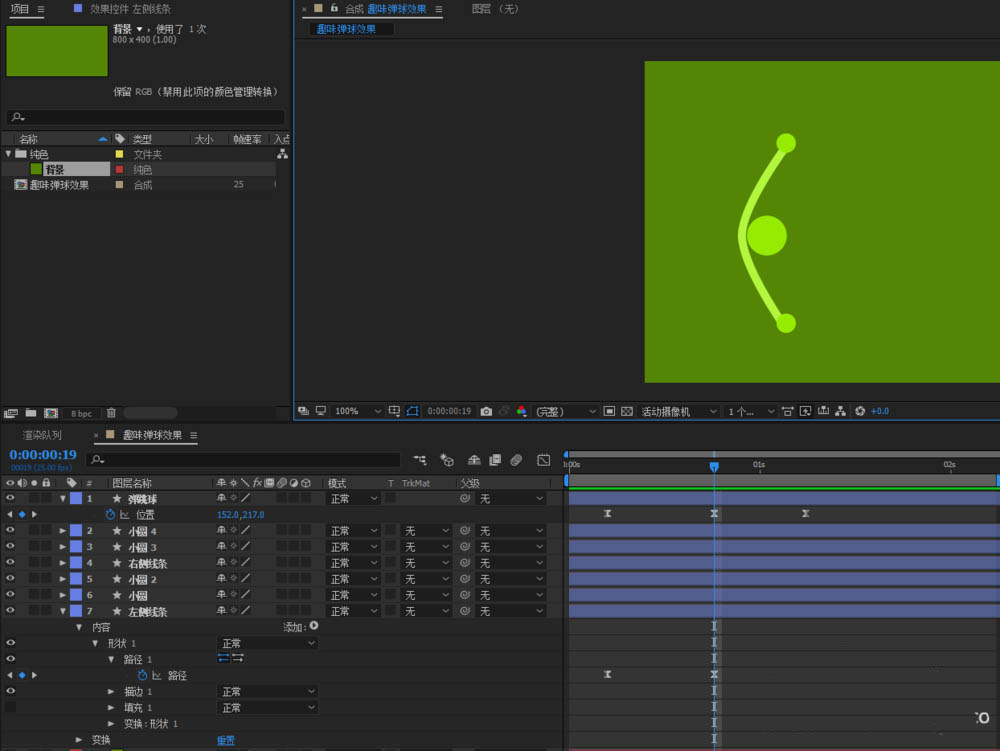The image size is (1000, 751).
Task: Click the position stopwatch for 弹跳球
Action: 110,514
